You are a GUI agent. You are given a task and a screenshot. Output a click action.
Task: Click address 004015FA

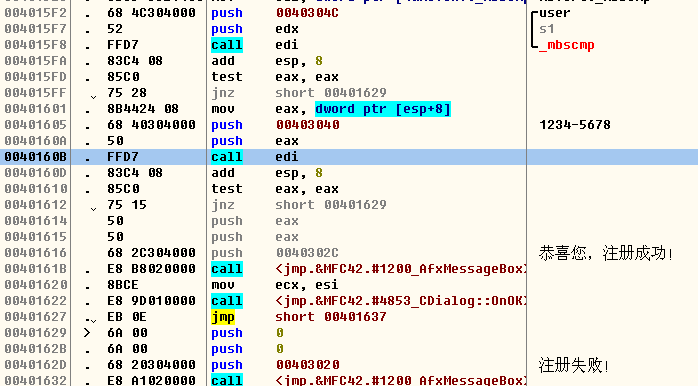point(35,61)
